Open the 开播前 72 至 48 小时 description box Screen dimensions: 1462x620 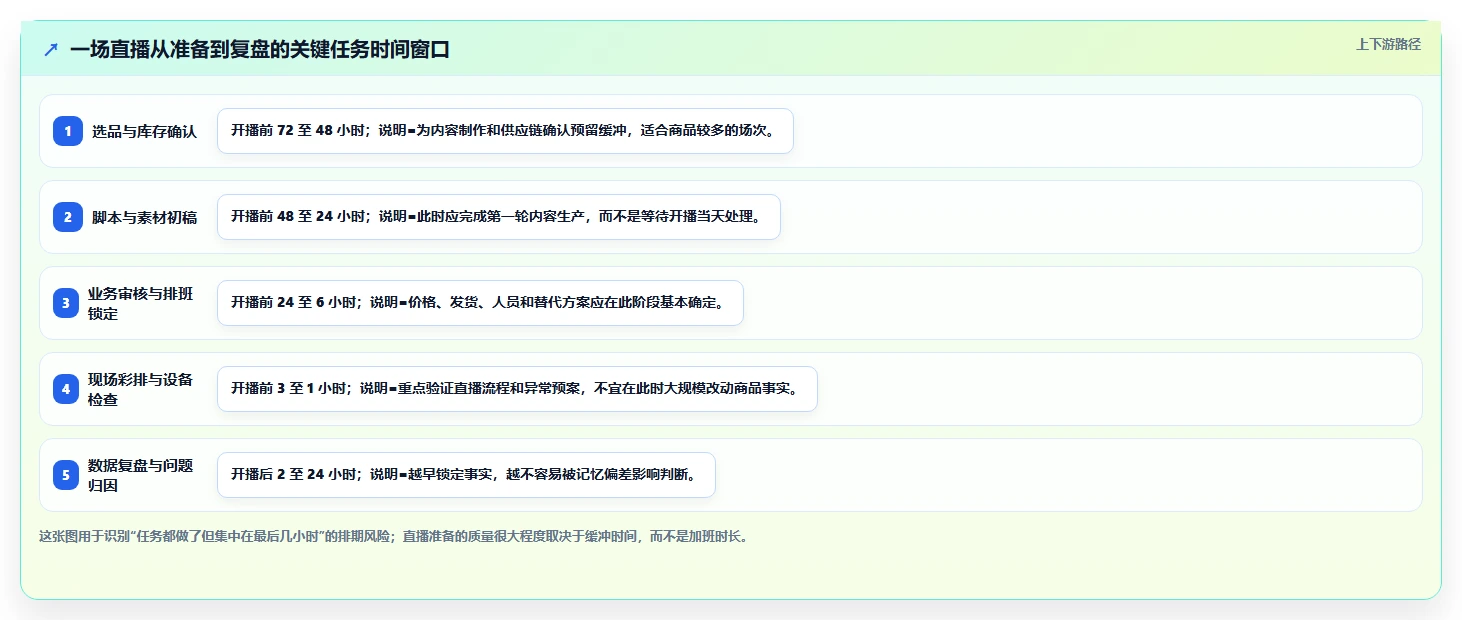[505, 131]
